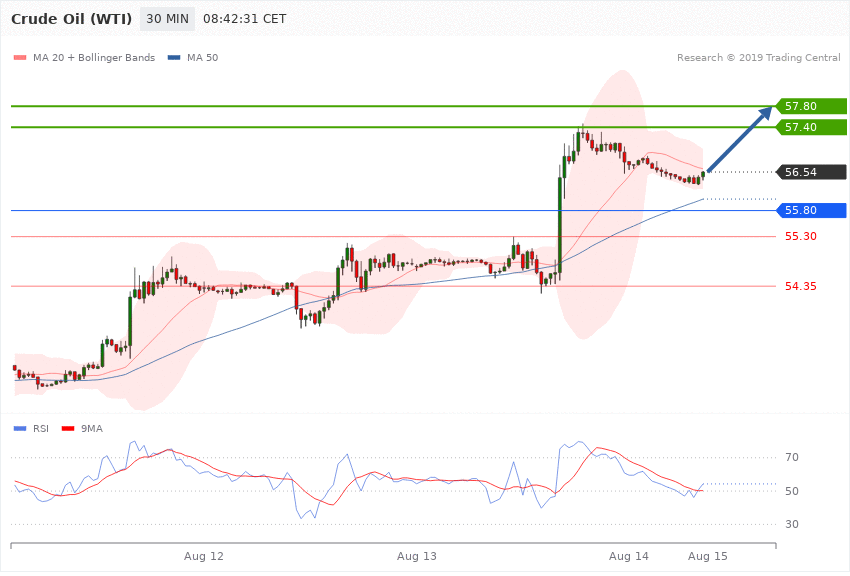
Task: Click the 57.80 resistance price tag
Action: click(811, 106)
